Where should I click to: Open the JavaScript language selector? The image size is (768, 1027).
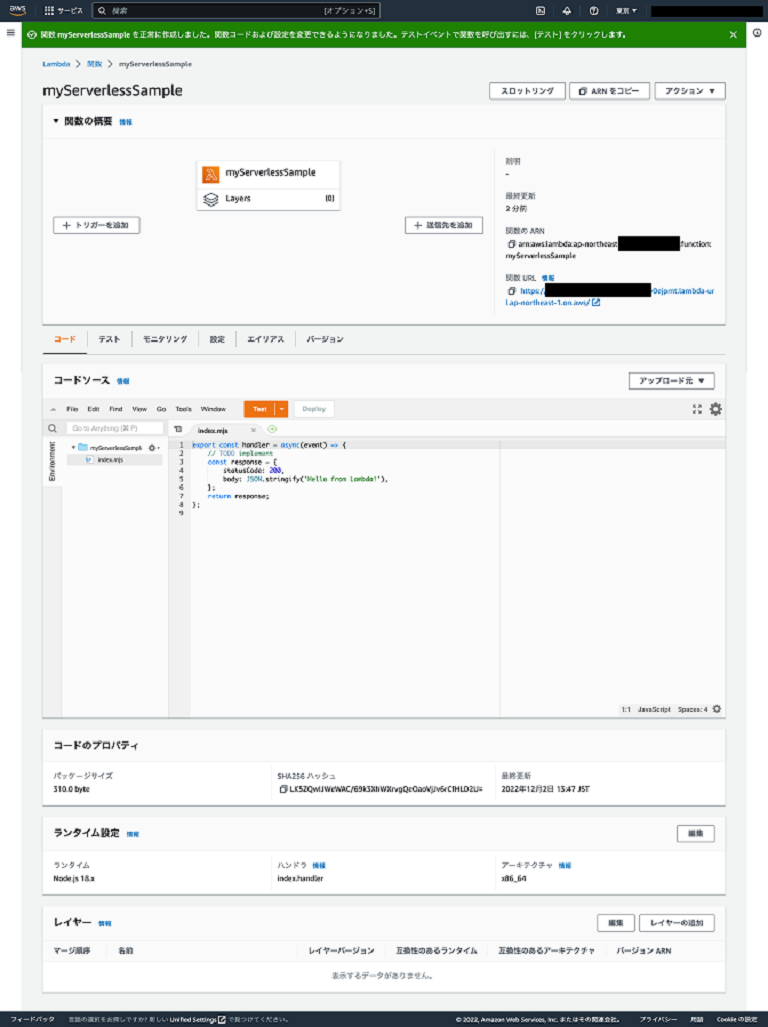654,709
